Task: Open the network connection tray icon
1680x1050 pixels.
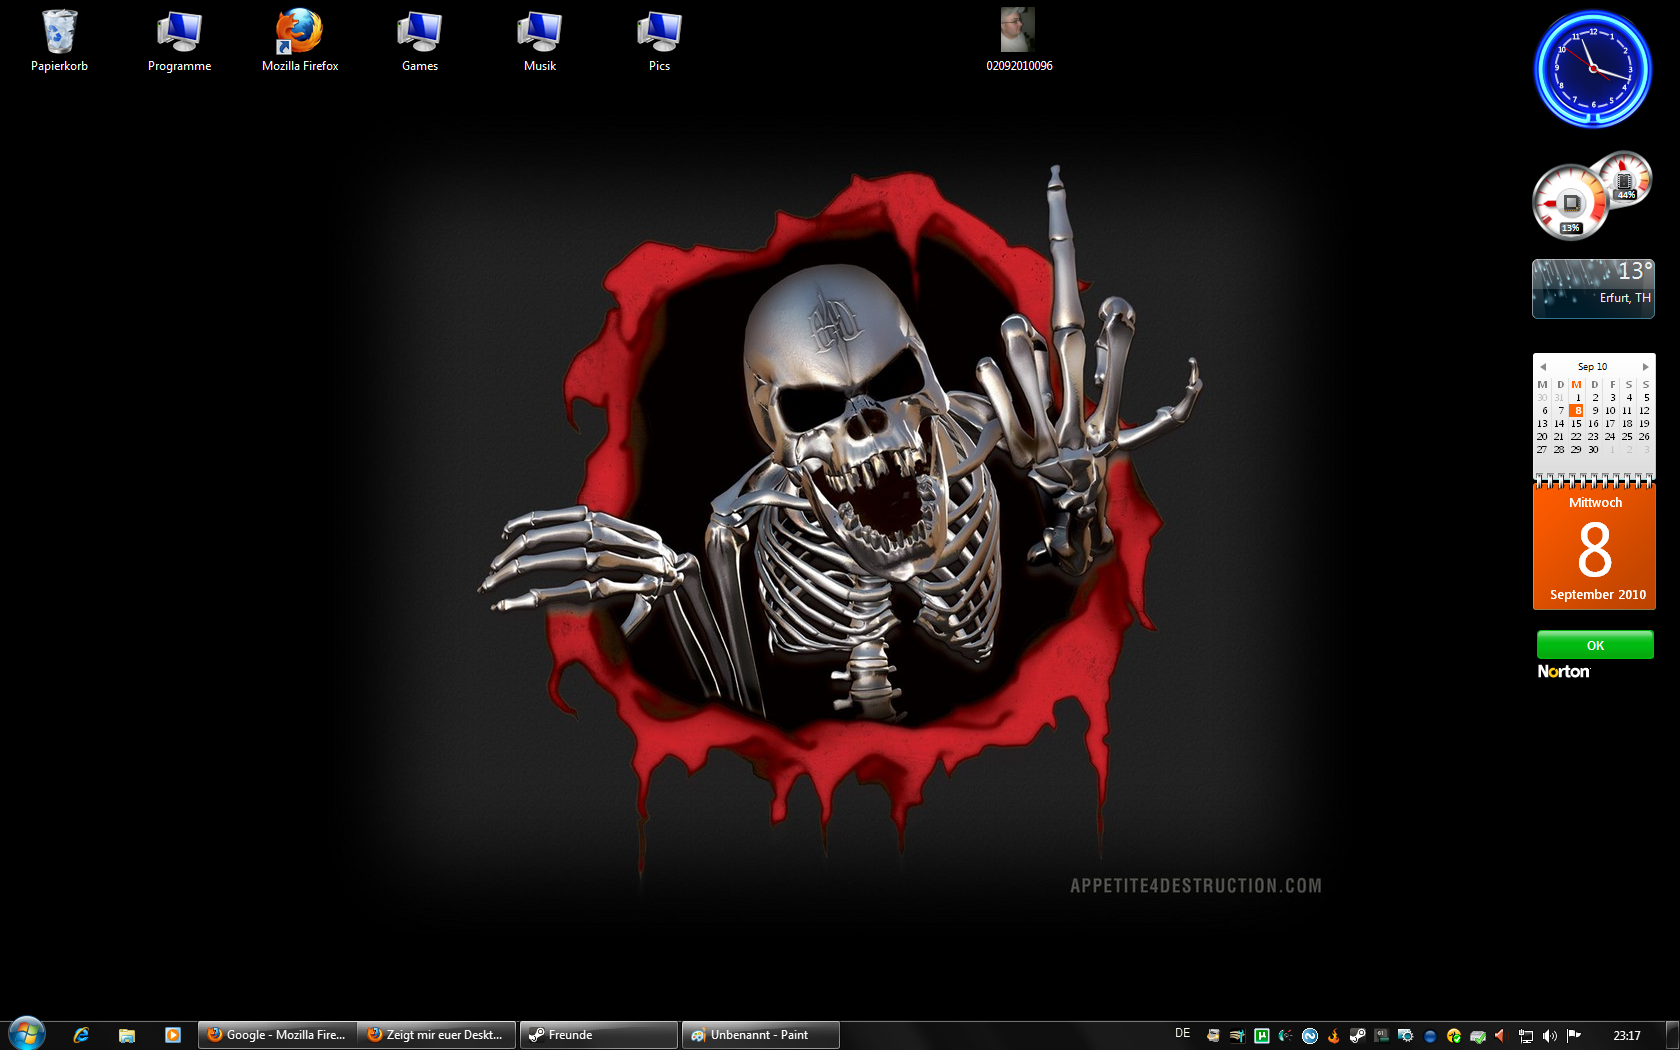Action: (x=1526, y=1036)
